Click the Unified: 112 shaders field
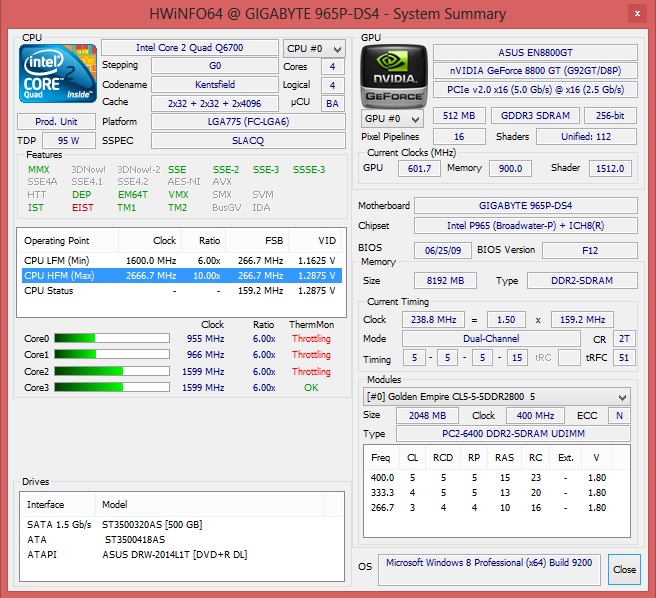This screenshot has height=598, width=656. point(586,136)
